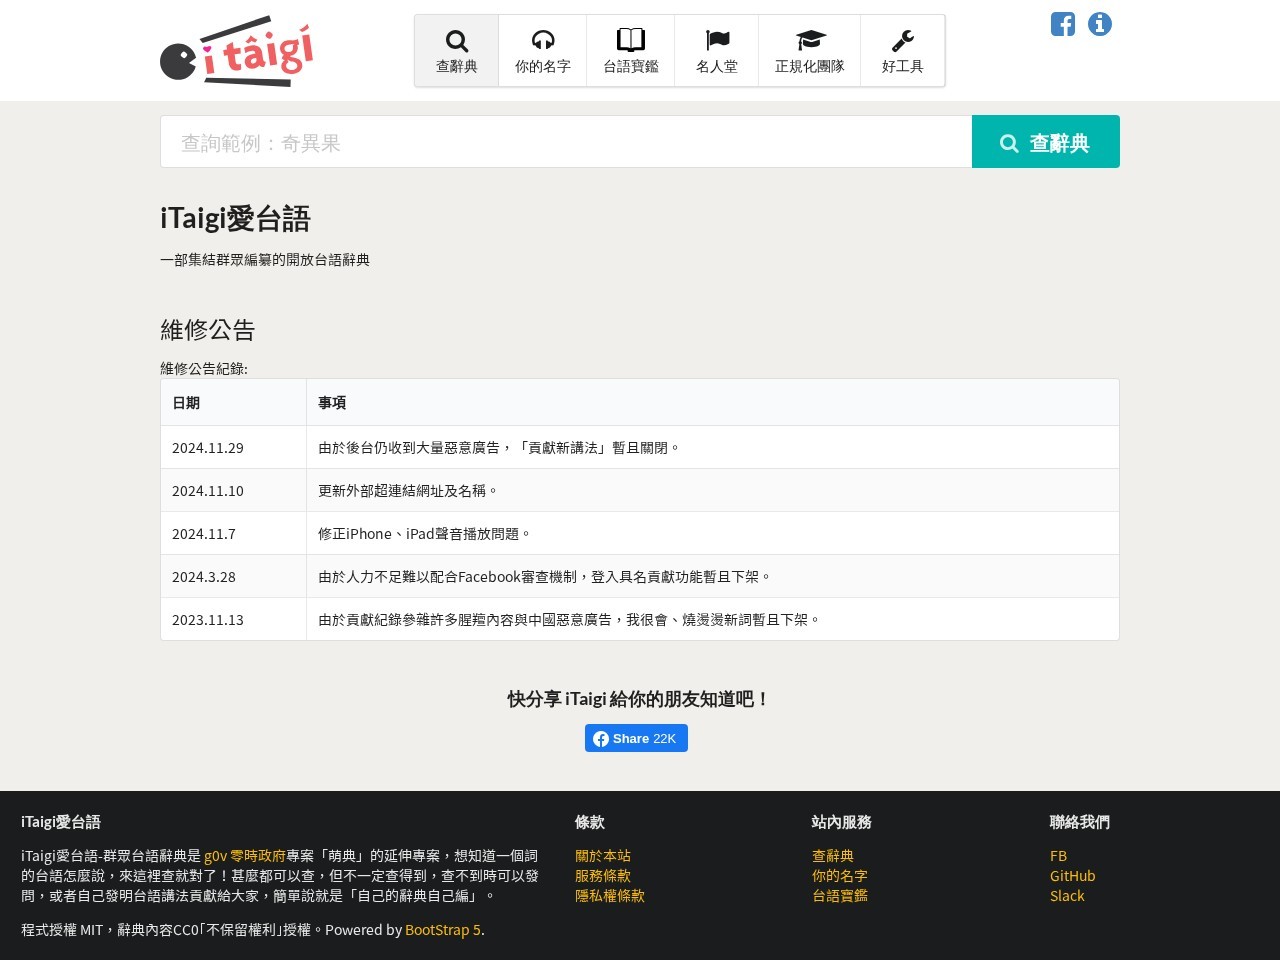Click the row text 更新外部超連結網址及名稱

point(408,491)
